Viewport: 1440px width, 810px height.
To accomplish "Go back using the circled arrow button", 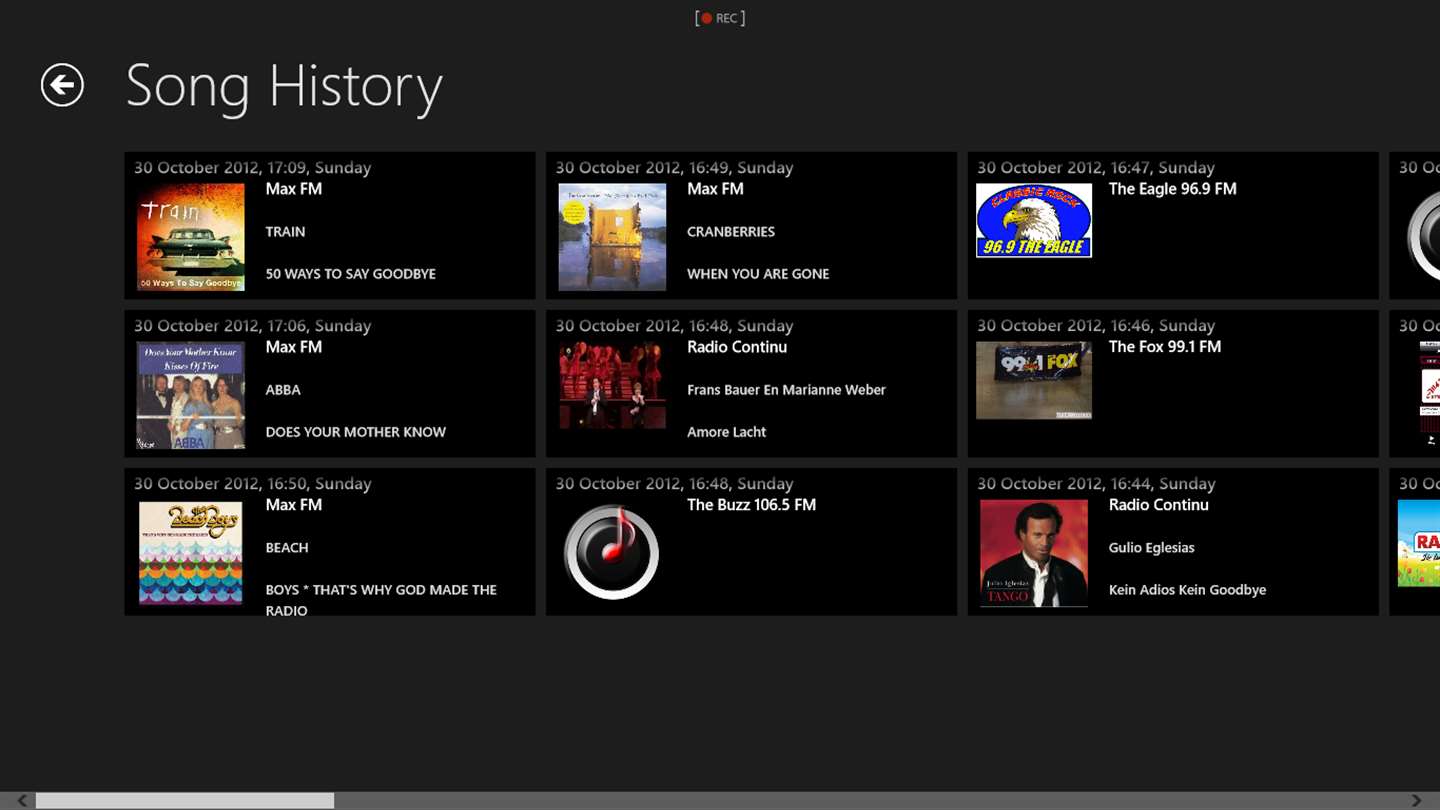I will pyautogui.click(x=62, y=85).
